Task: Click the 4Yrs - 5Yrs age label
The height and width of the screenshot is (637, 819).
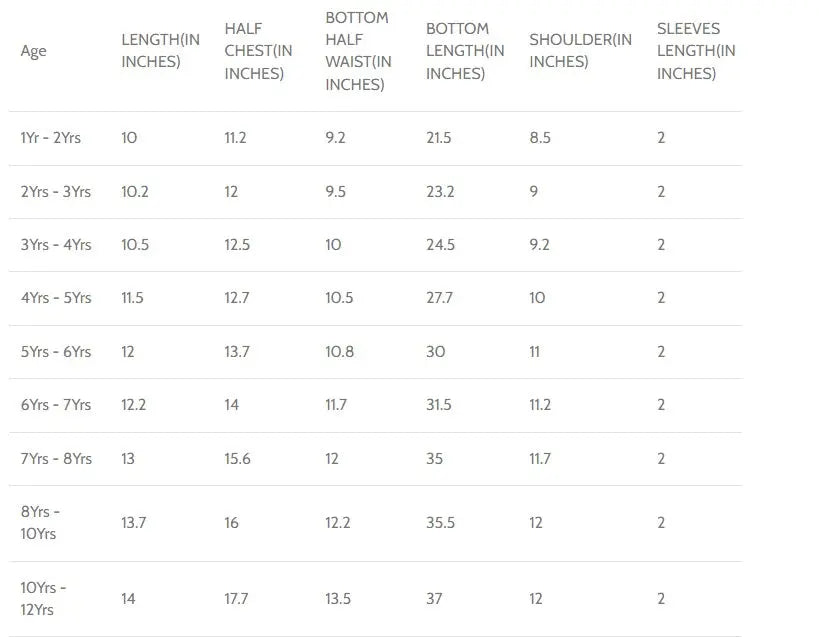Action: click(55, 298)
